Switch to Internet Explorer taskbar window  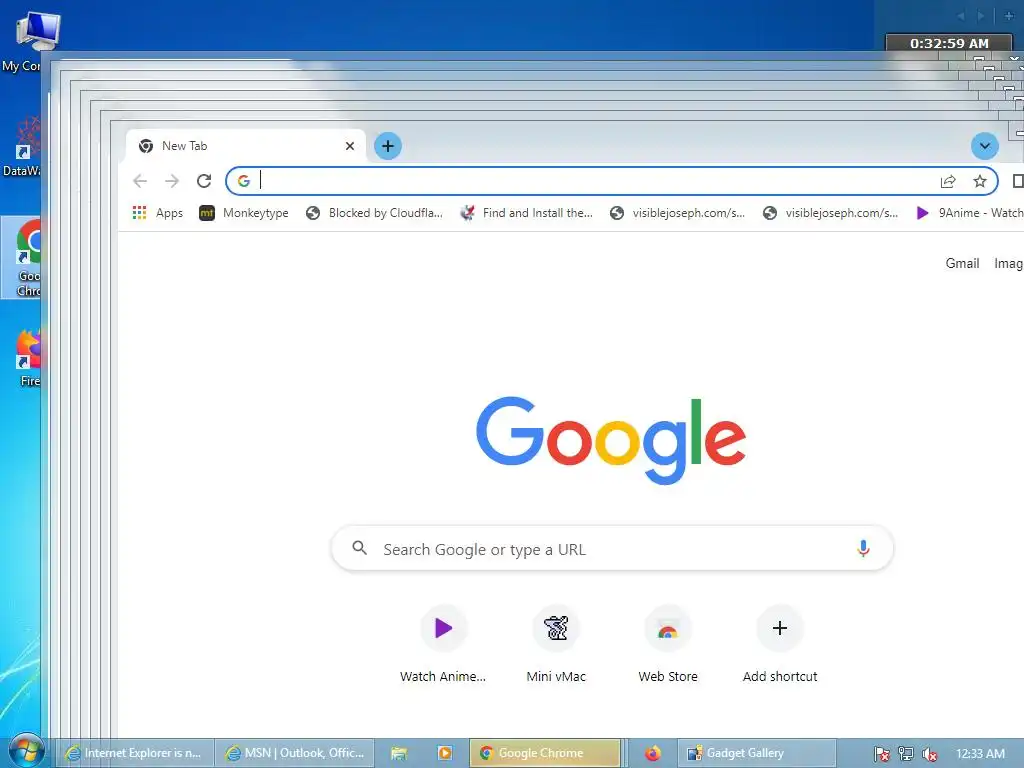(135, 753)
